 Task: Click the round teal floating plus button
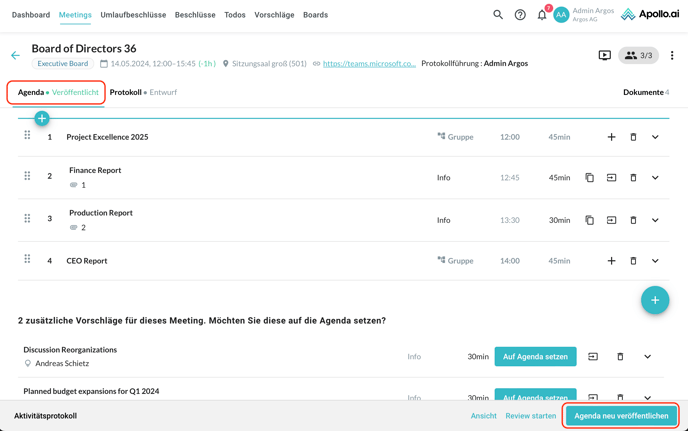click(x=655, y=300)
